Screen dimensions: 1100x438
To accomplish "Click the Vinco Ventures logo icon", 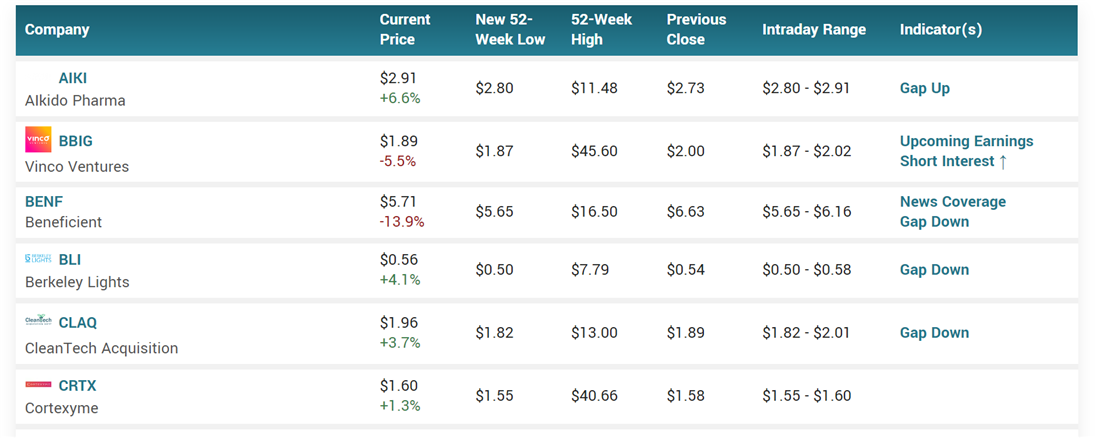I will 38,141.
